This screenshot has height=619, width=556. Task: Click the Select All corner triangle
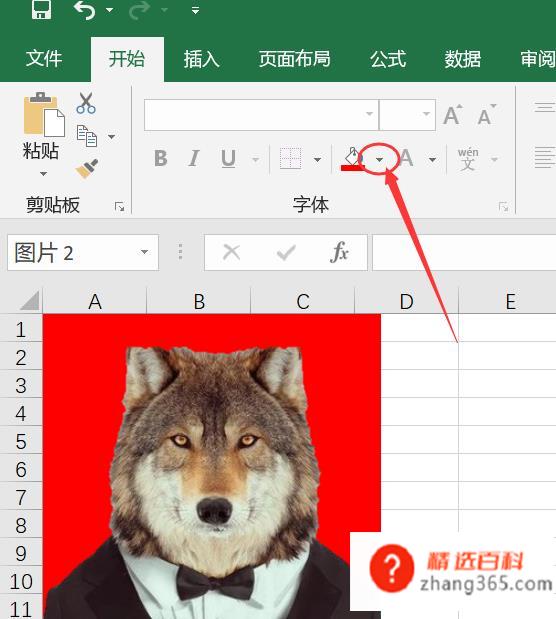pos(30,301)
